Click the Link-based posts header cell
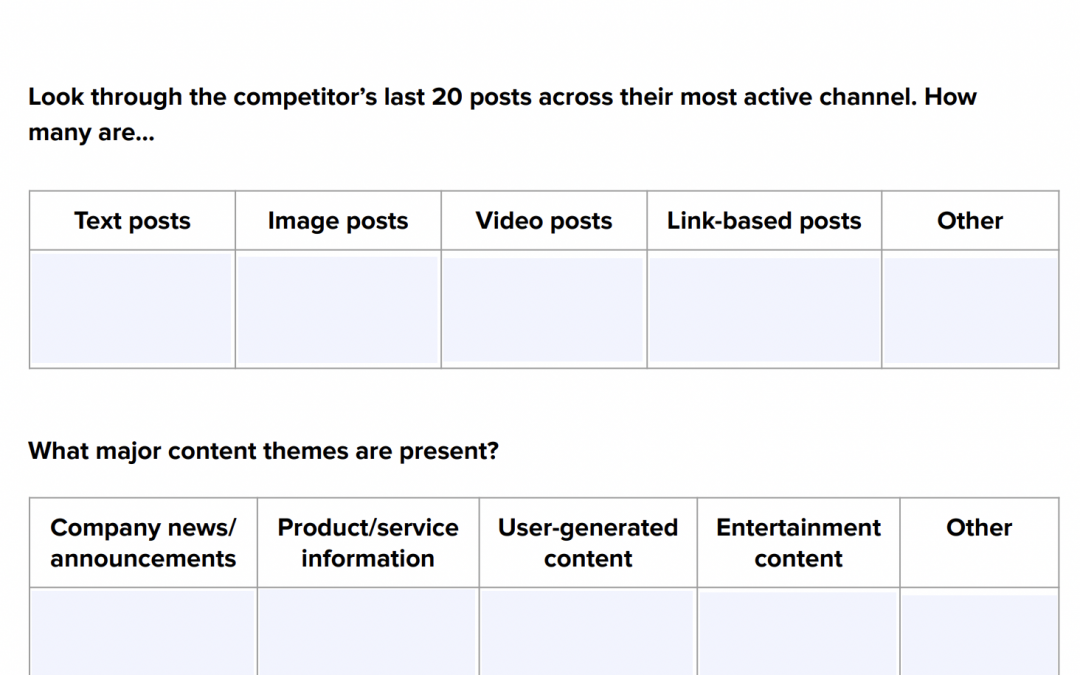1080x675 pixels. [x=764, y=221]
